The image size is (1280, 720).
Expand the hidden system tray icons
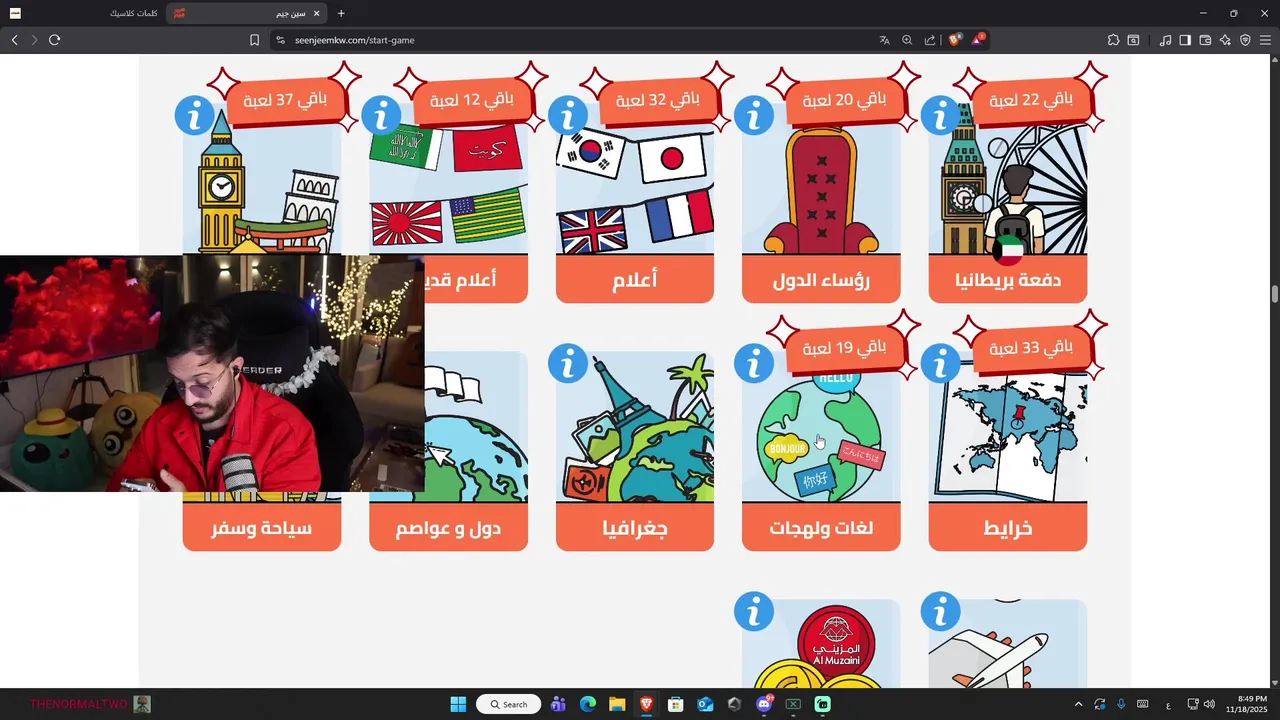coord(1078,704)
